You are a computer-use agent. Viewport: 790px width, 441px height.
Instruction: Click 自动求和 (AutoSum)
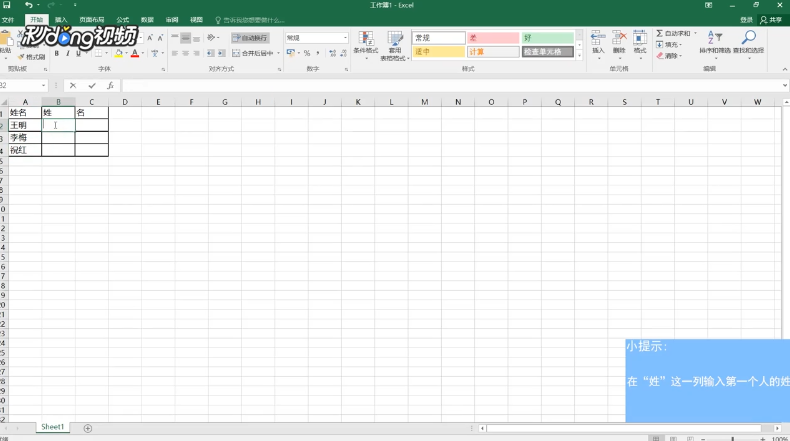point(673,33)
